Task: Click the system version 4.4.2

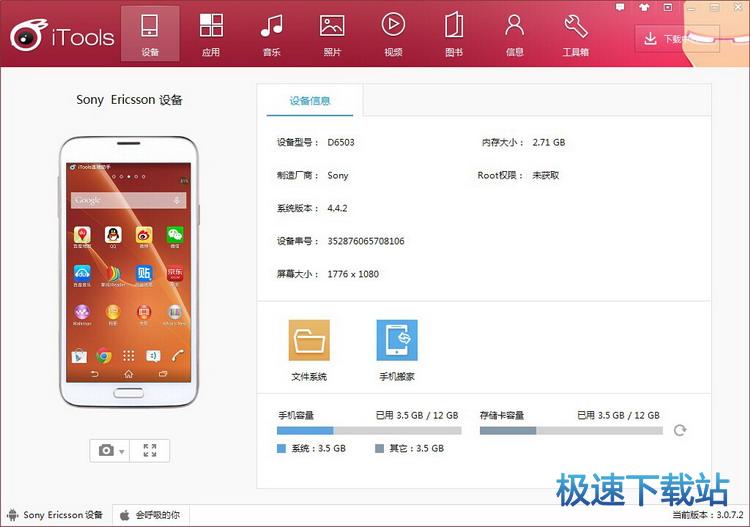Action: point(337,208)
